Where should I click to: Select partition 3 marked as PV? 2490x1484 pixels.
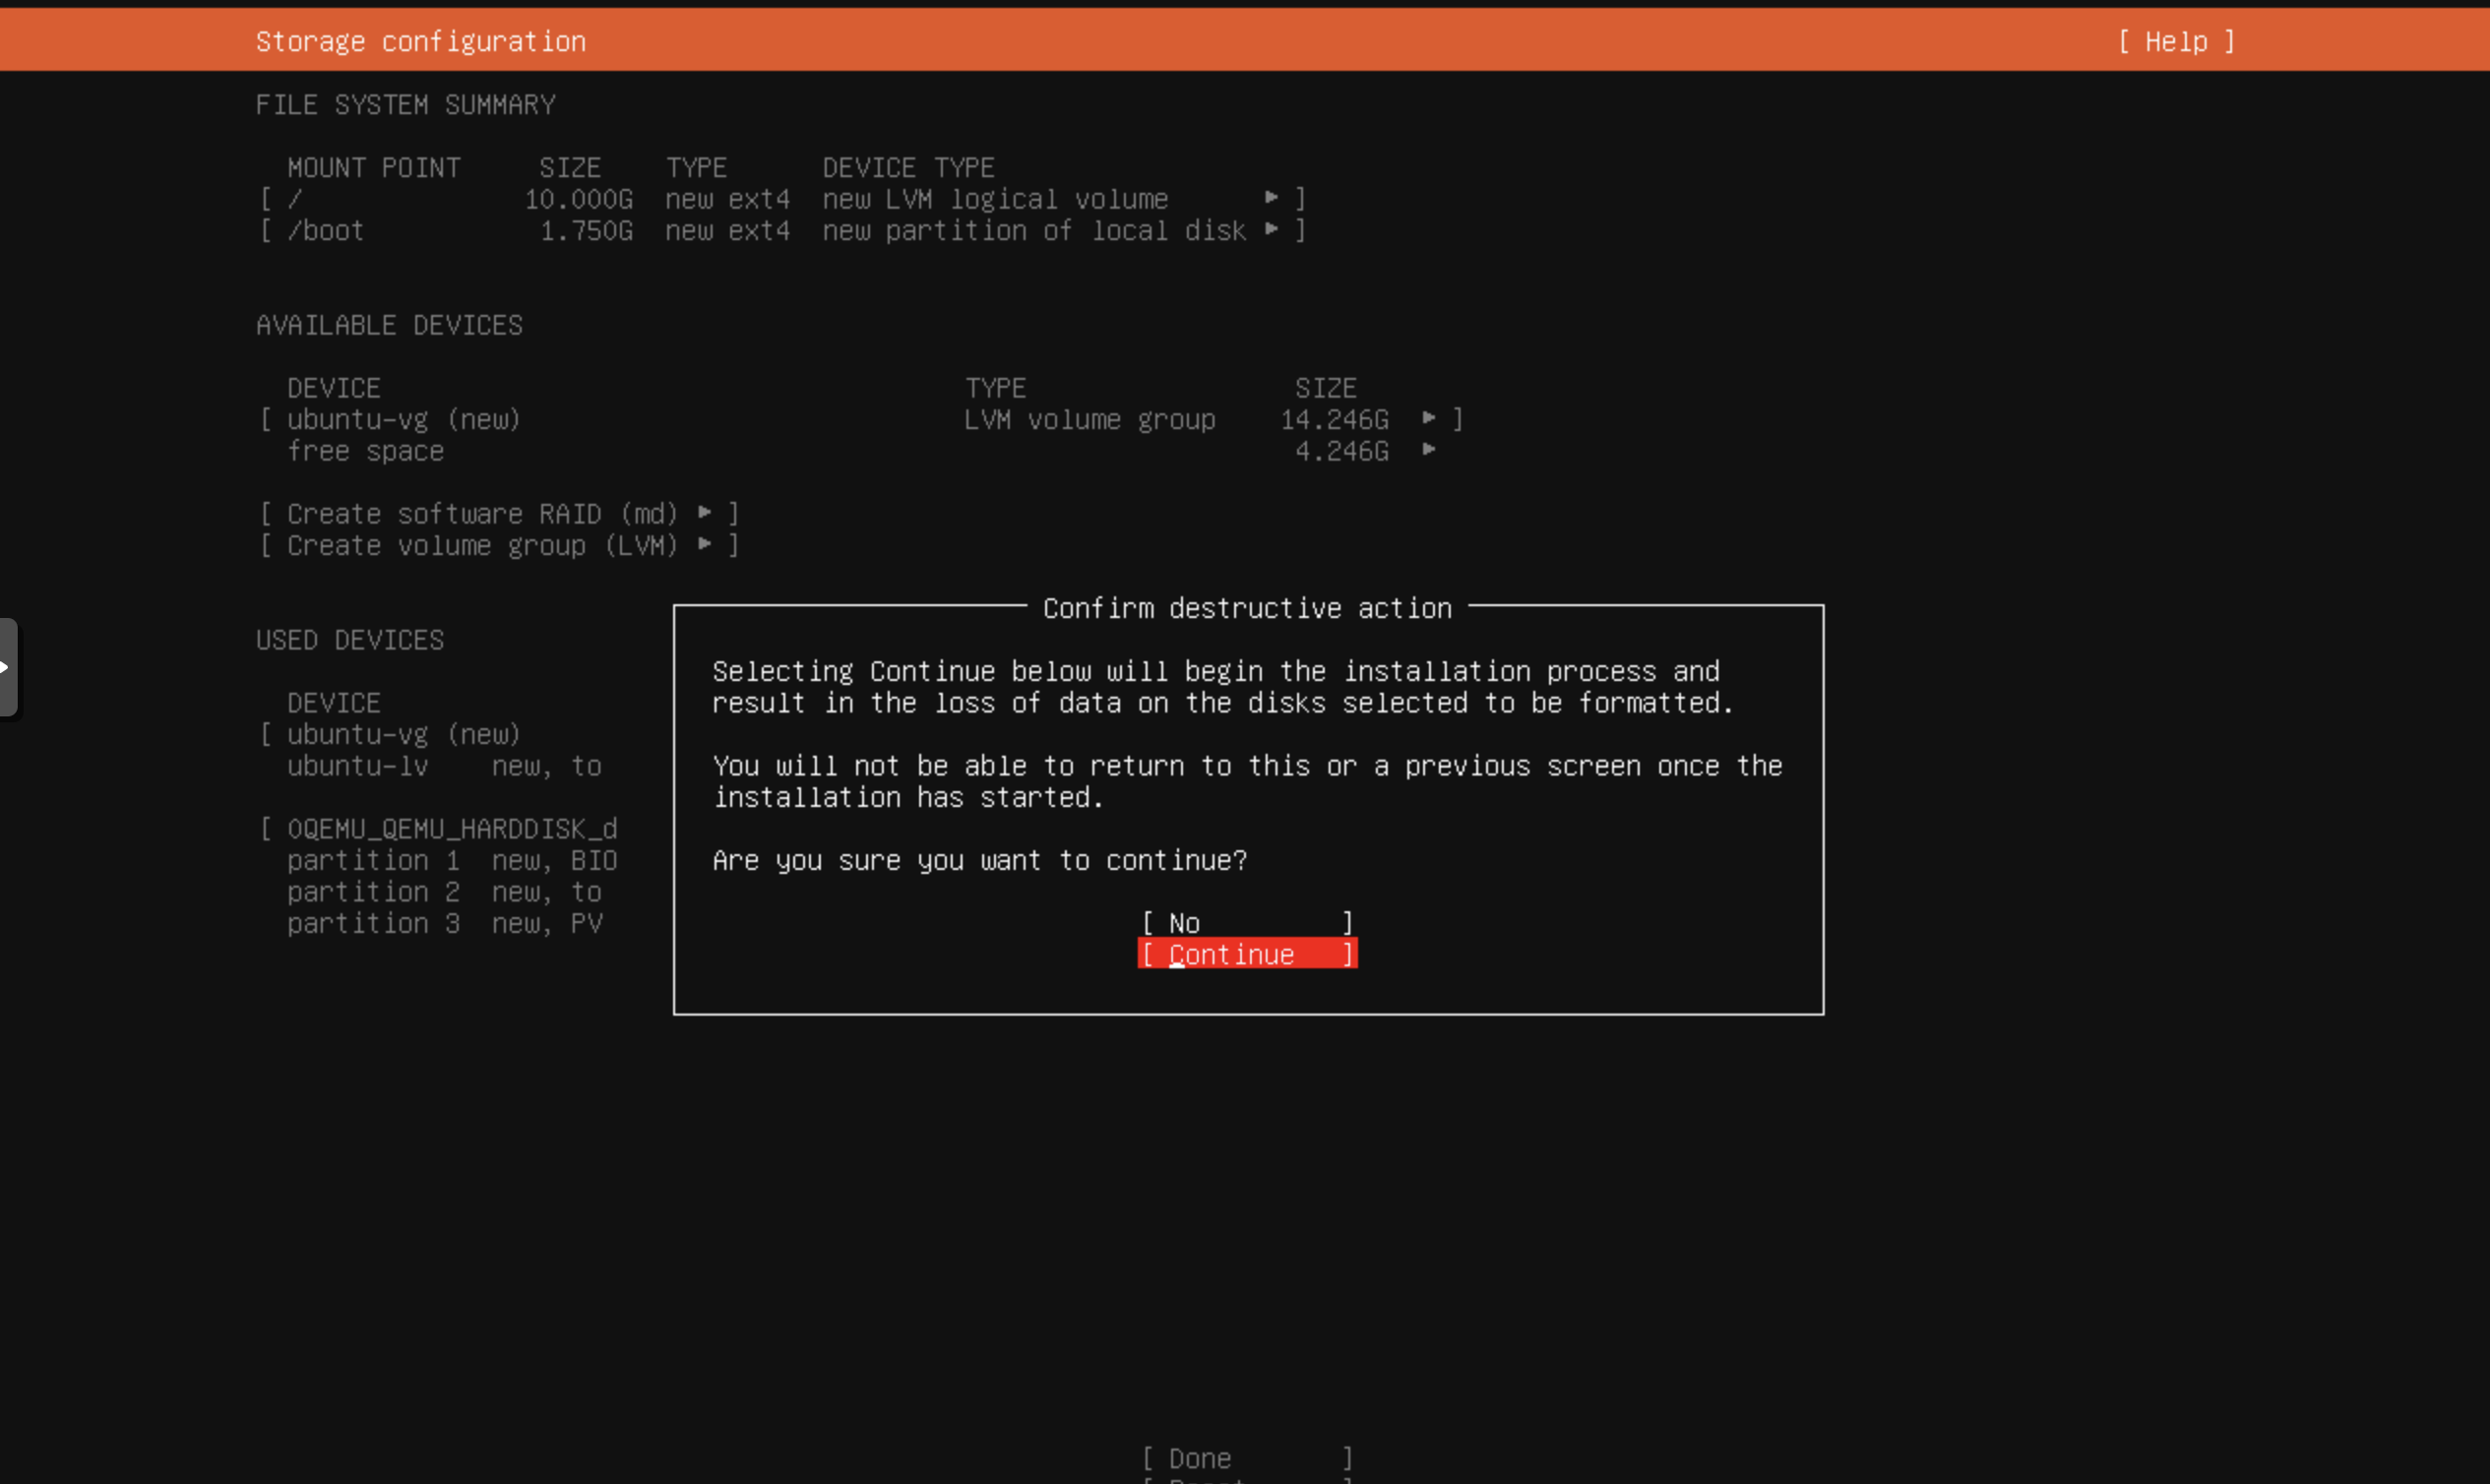pos(373,924)
